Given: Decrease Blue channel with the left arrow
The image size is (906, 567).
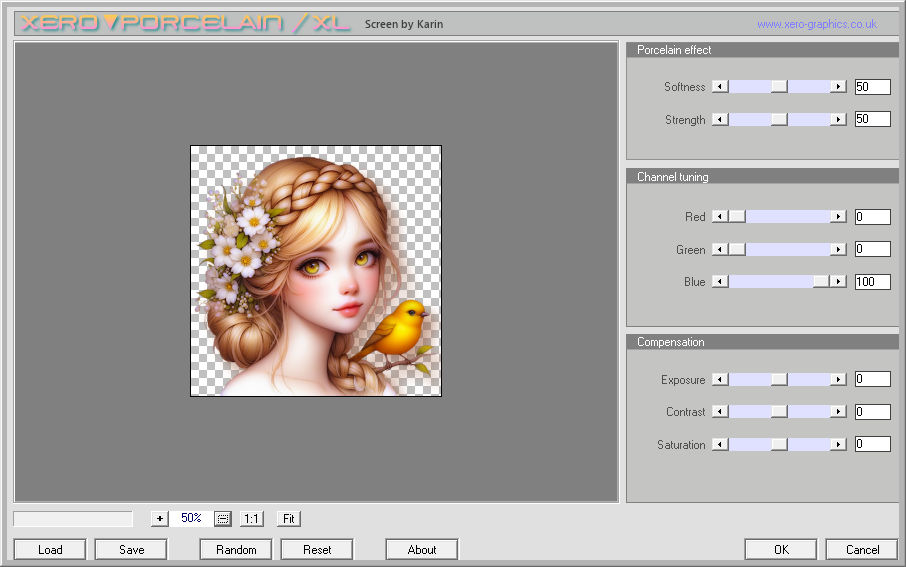Looking at the screenshot, I should tap(719, 282).
